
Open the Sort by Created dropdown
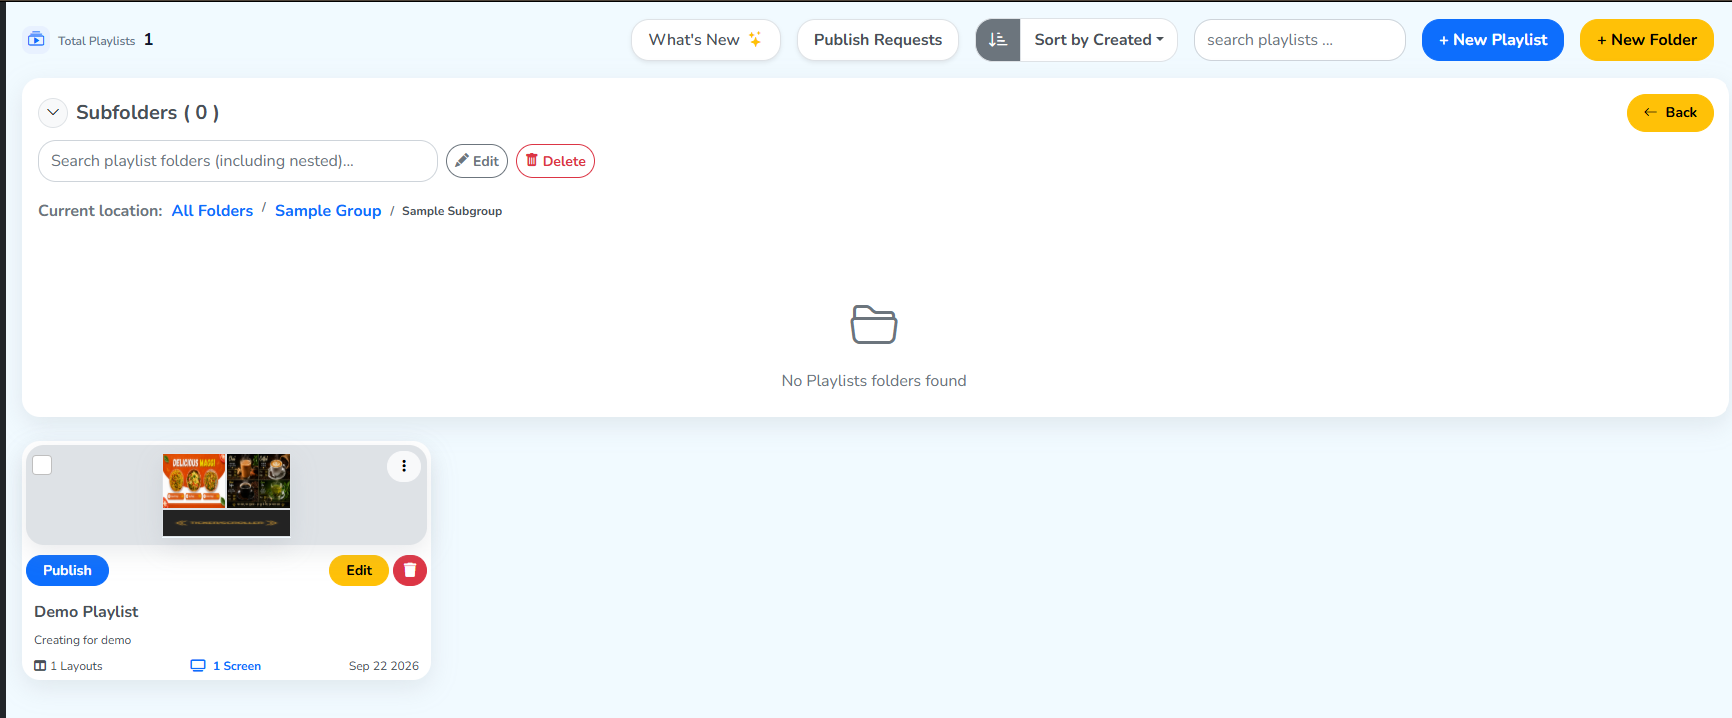[1098, 40]
